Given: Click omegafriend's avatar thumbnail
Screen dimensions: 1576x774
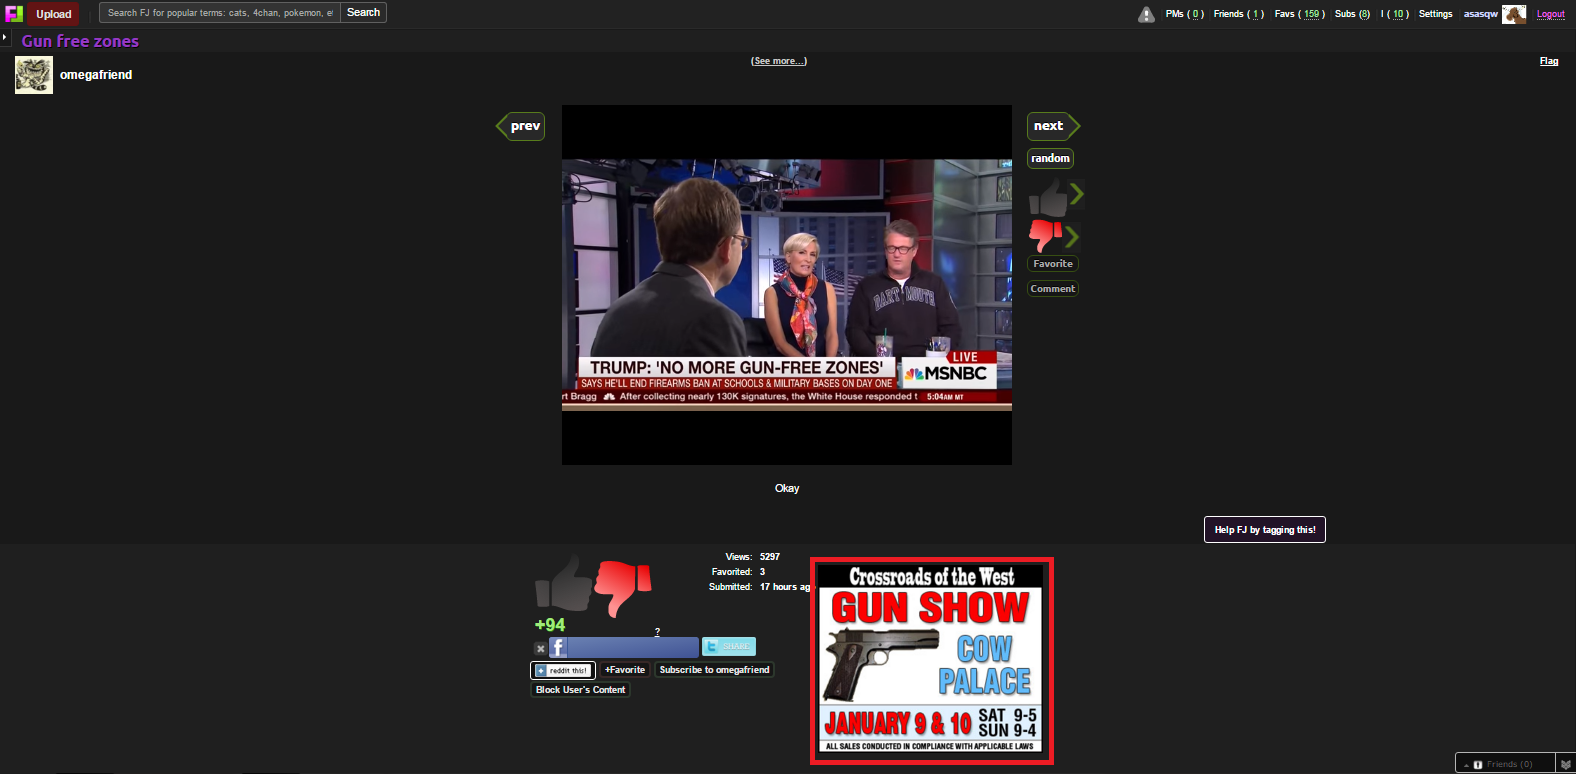Looking at the screenshot, I should click(34, 75).
